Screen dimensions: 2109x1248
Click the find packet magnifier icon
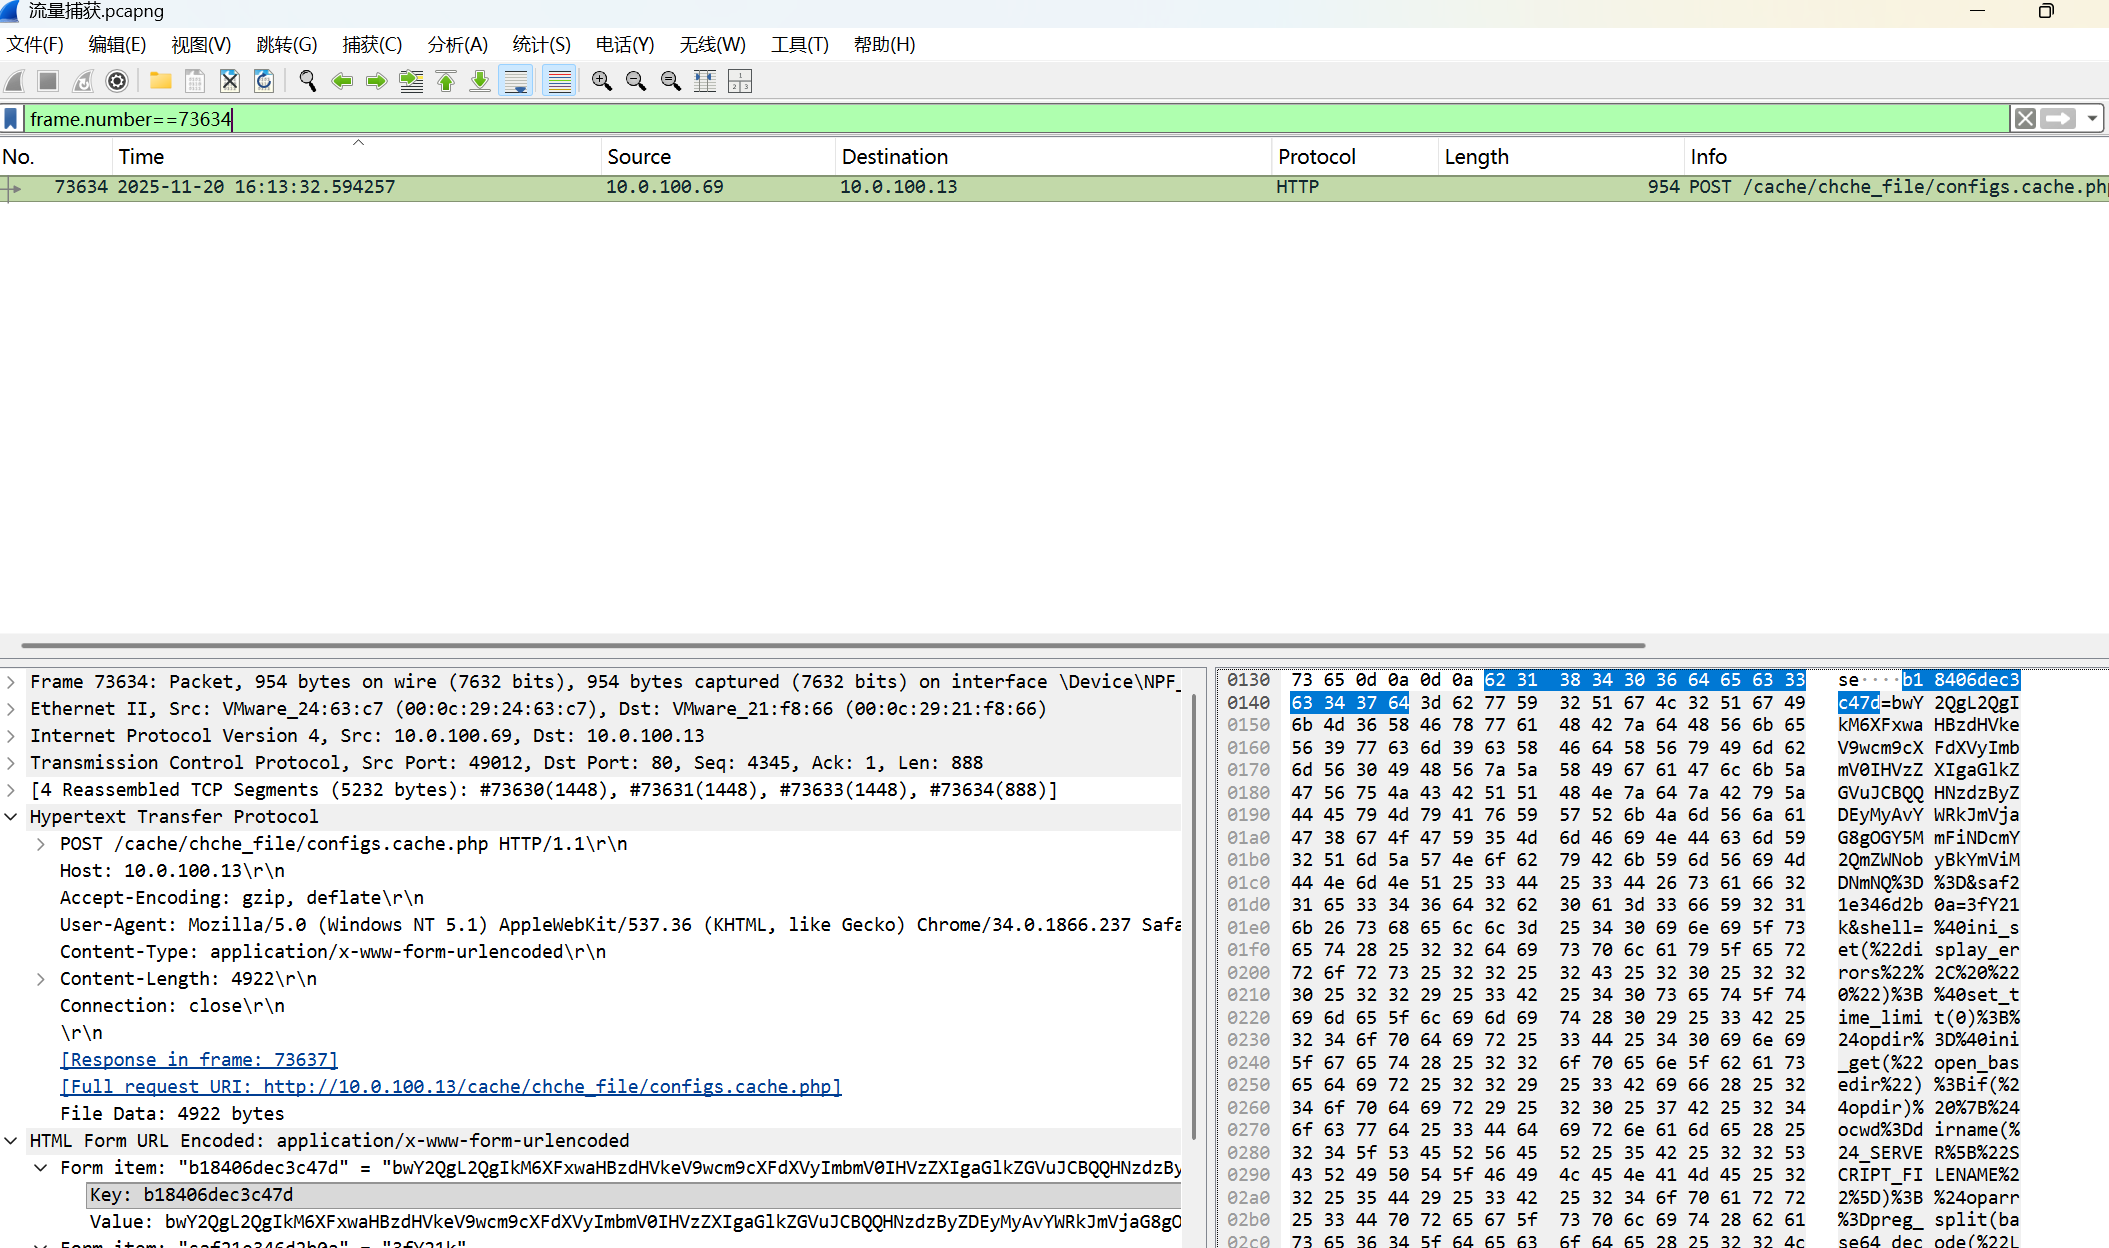coord(308,81)
